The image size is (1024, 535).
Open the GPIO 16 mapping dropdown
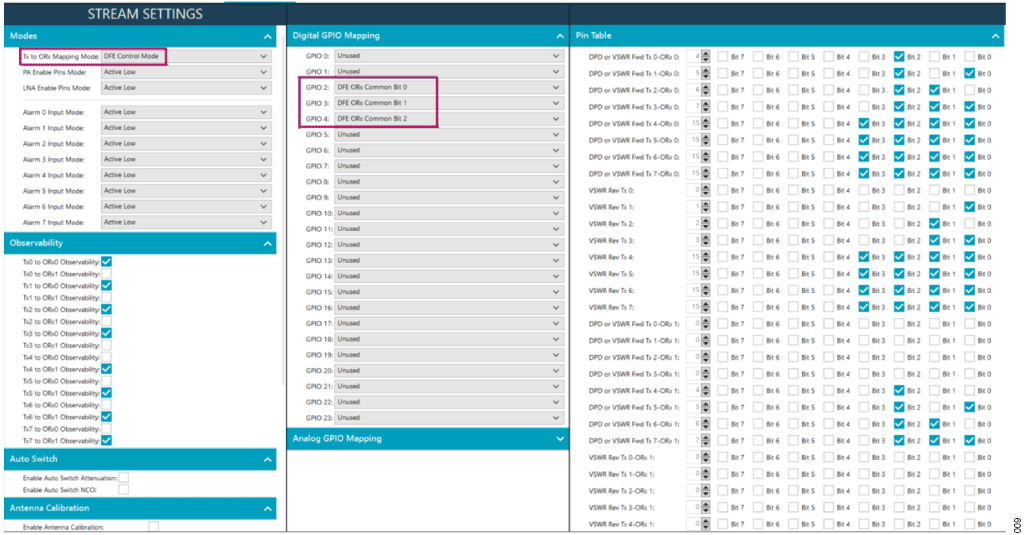pos(449,308)
